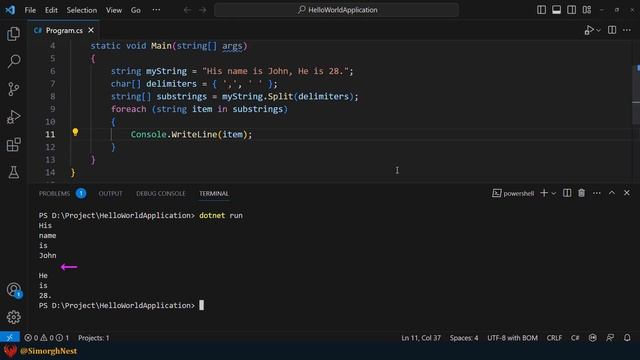Click the HelloWorldApplication command center search
Viewport: 640px width, 360px height.
[336, 10]
